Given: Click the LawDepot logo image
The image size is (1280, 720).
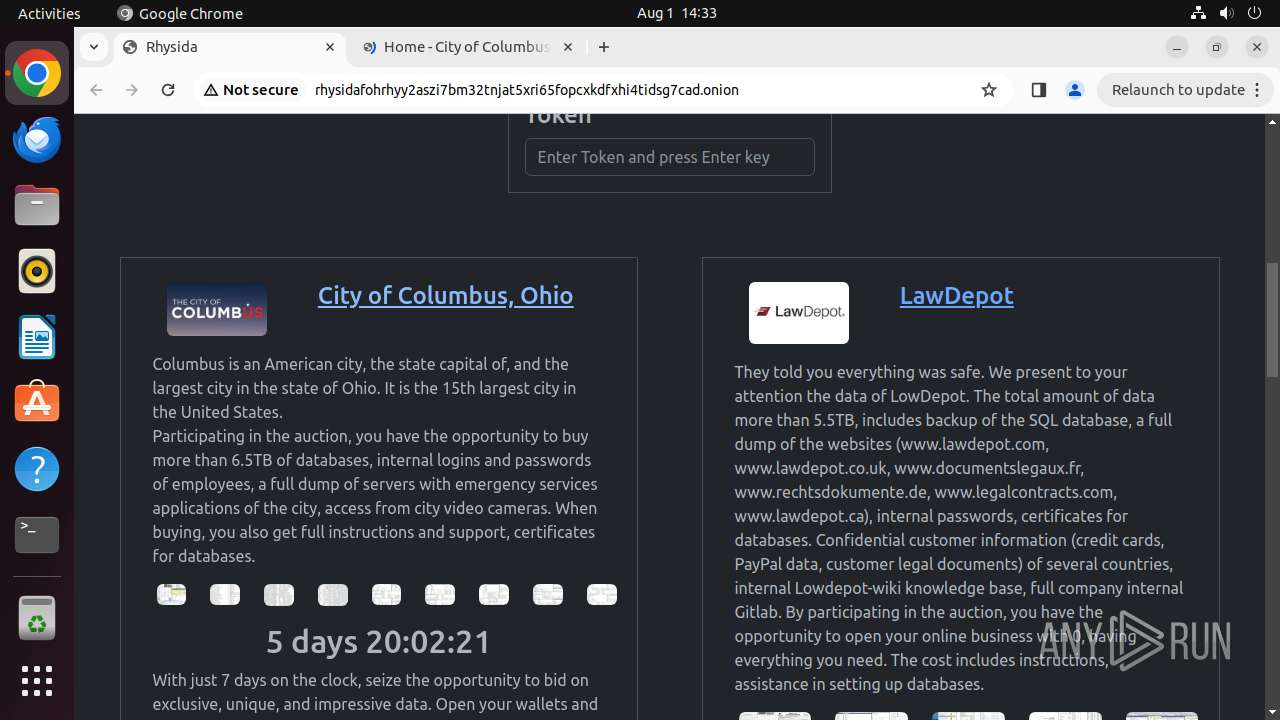Looking at the screenshot, I should click(799, 313).
